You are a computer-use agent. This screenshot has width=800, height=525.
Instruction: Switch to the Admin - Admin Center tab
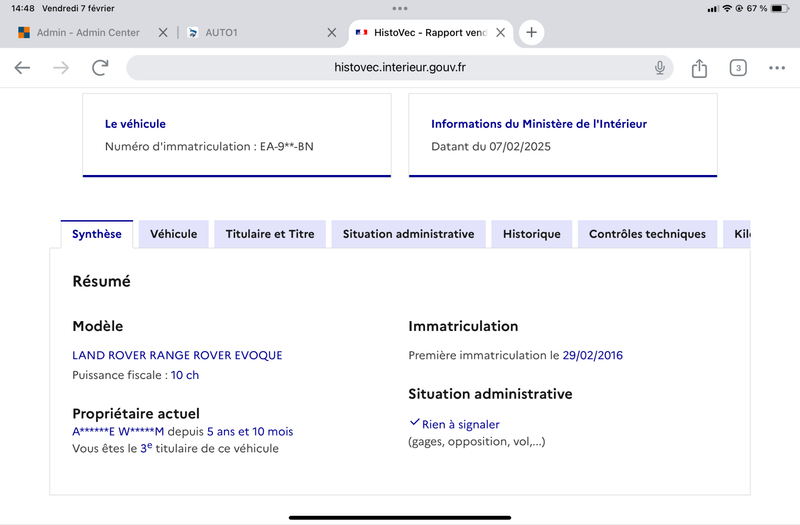tap(88, 33)
